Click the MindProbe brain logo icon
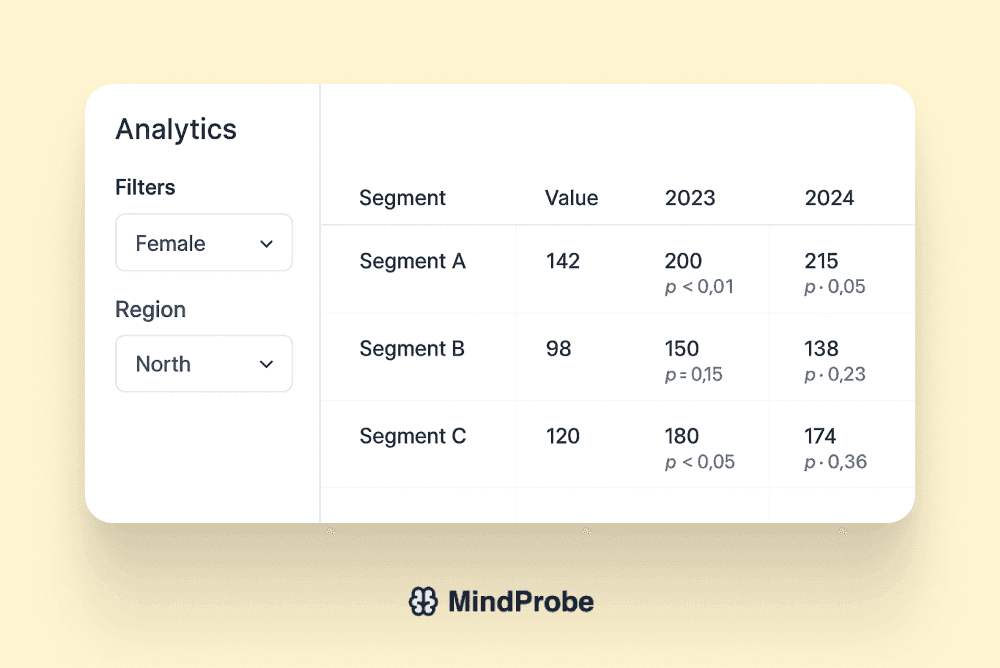The height and width of the screenshot is (668, 1000). click(424, 601)
